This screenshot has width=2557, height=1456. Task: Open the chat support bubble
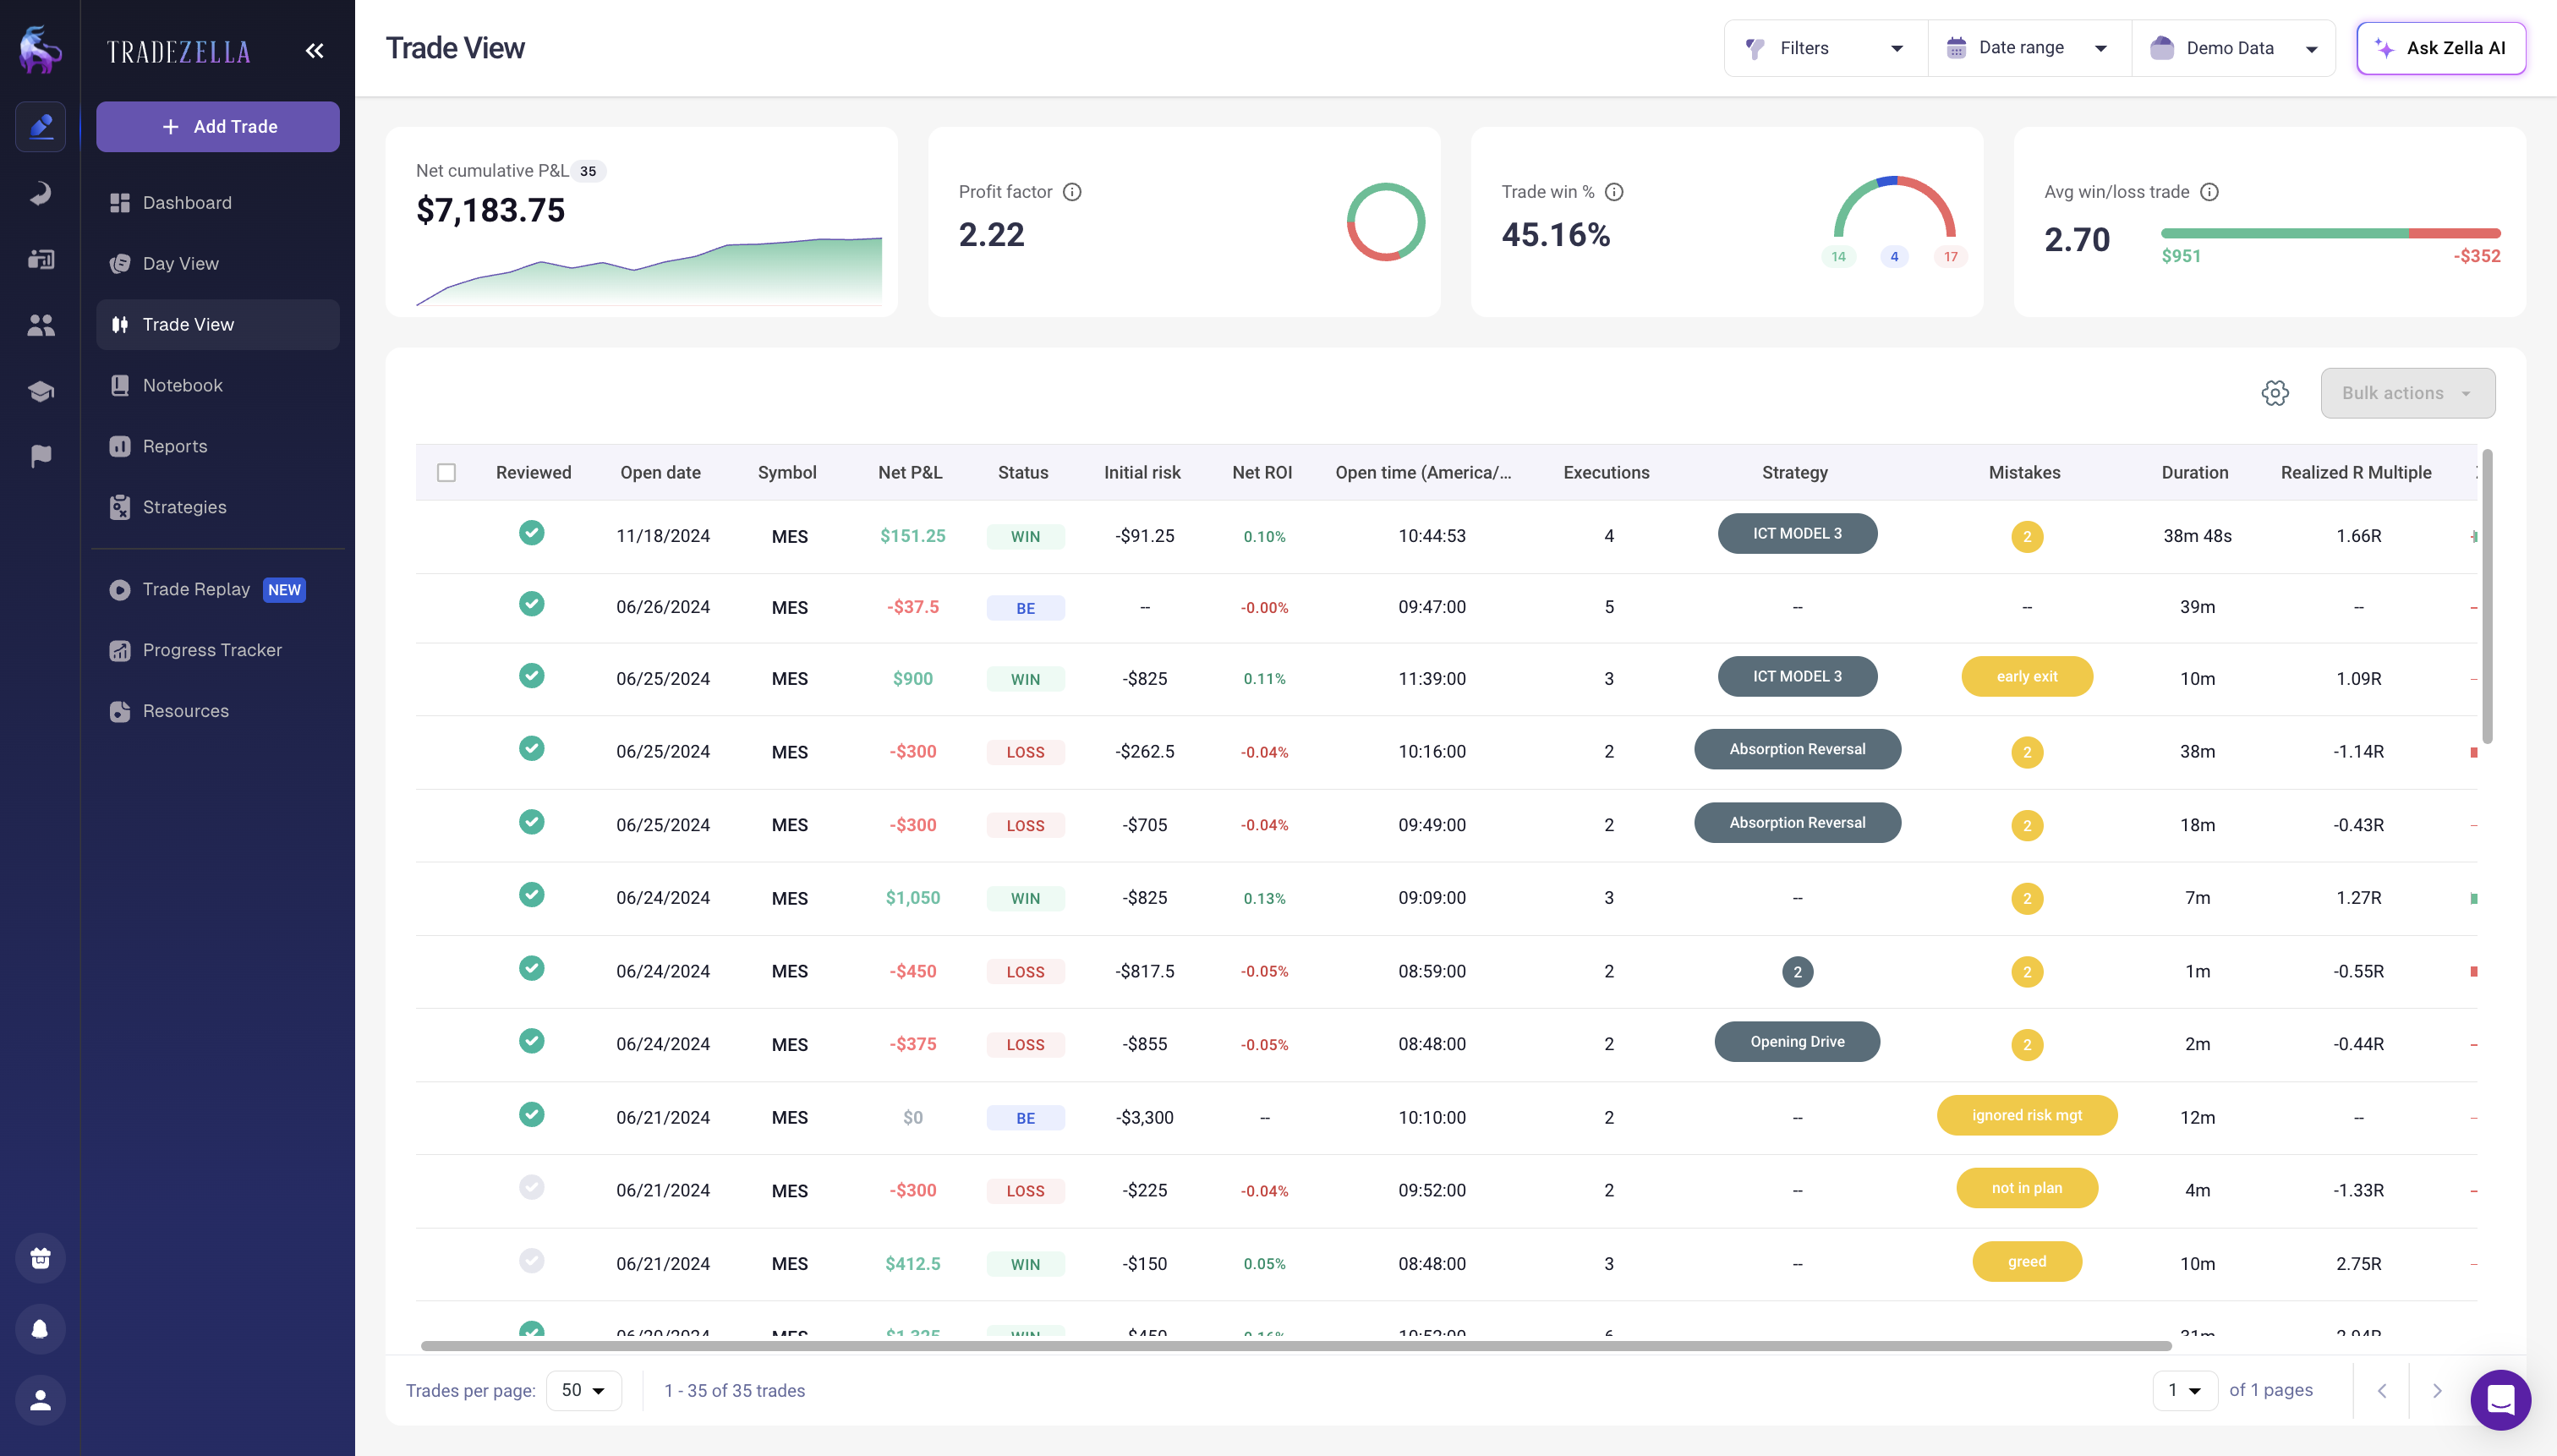tap(2500, 1399)
